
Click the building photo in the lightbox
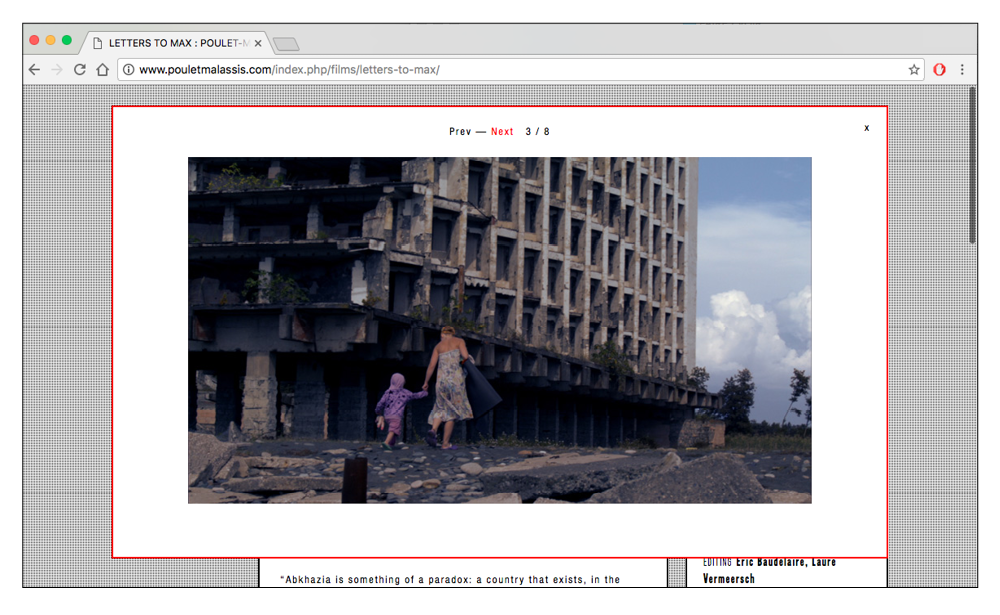499,330
